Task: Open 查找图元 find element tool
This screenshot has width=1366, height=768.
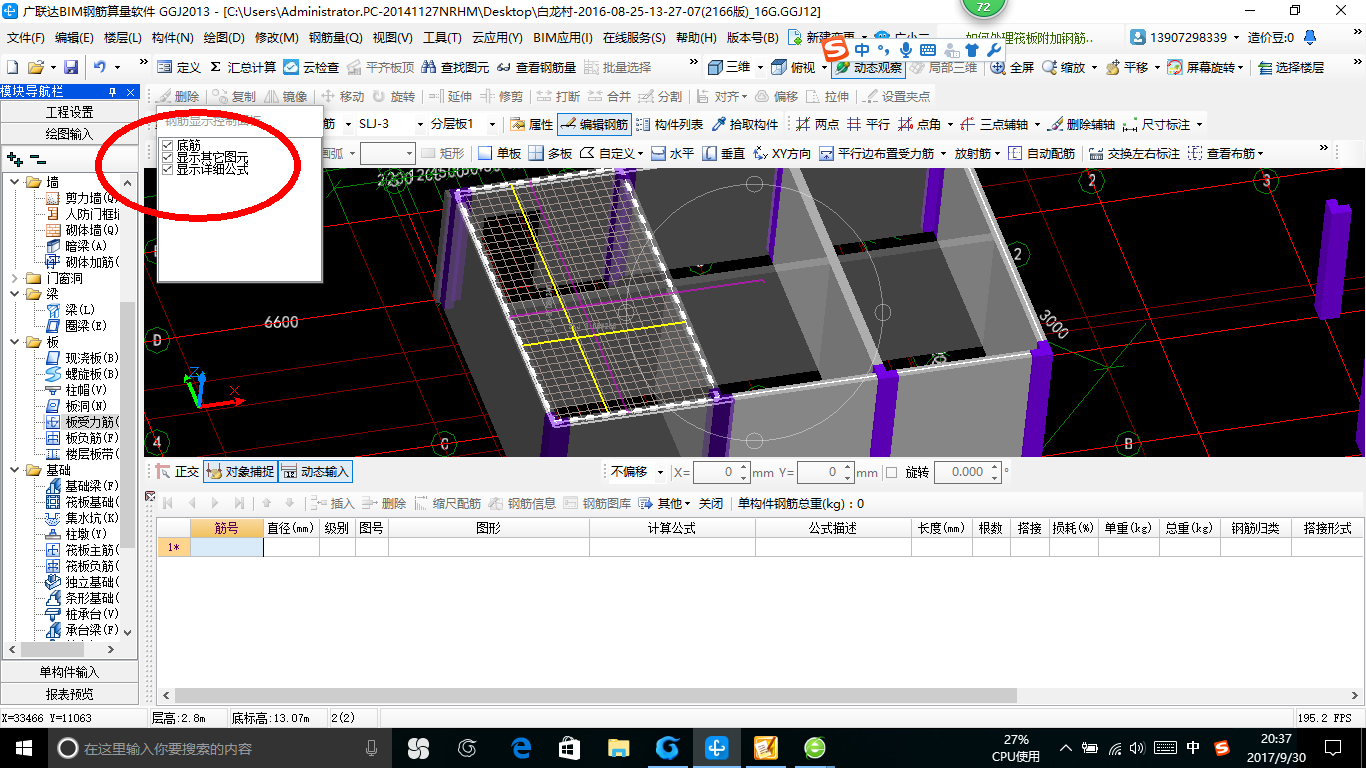Action: click(x=456, y=67)
